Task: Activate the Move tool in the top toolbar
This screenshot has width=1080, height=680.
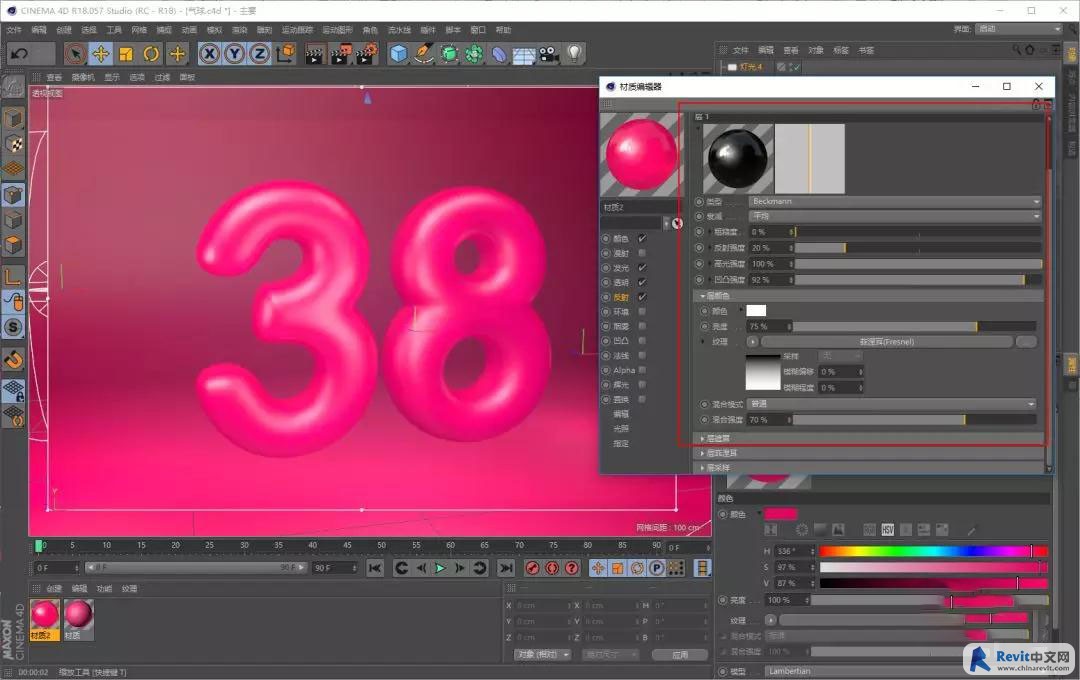Action: tap(101, 53)
